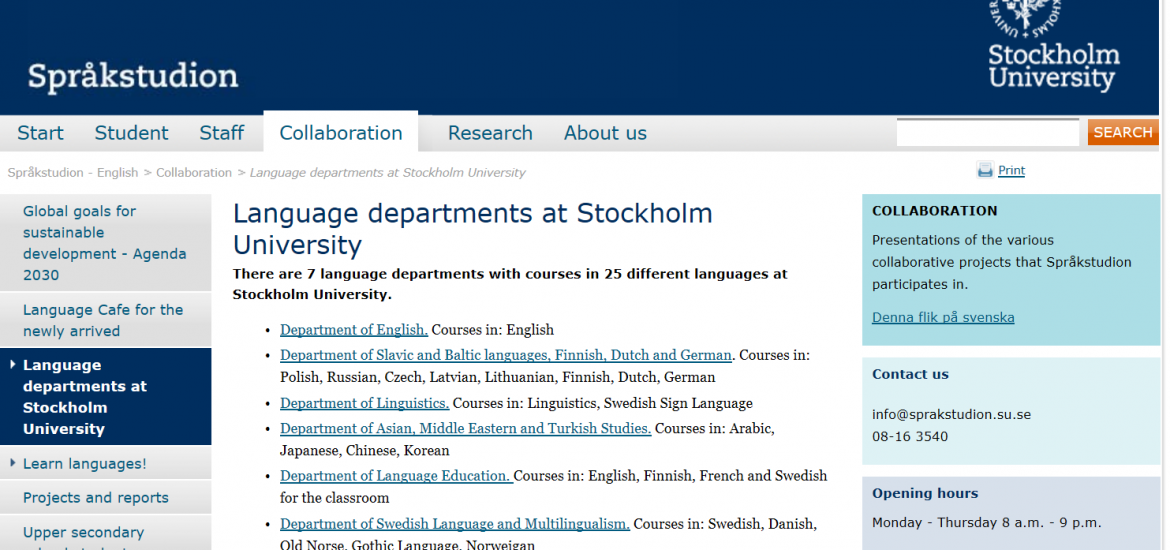Click the orange SEARCH button
The height and width of the screenshot is (550, 1170).
point(1123,132)
